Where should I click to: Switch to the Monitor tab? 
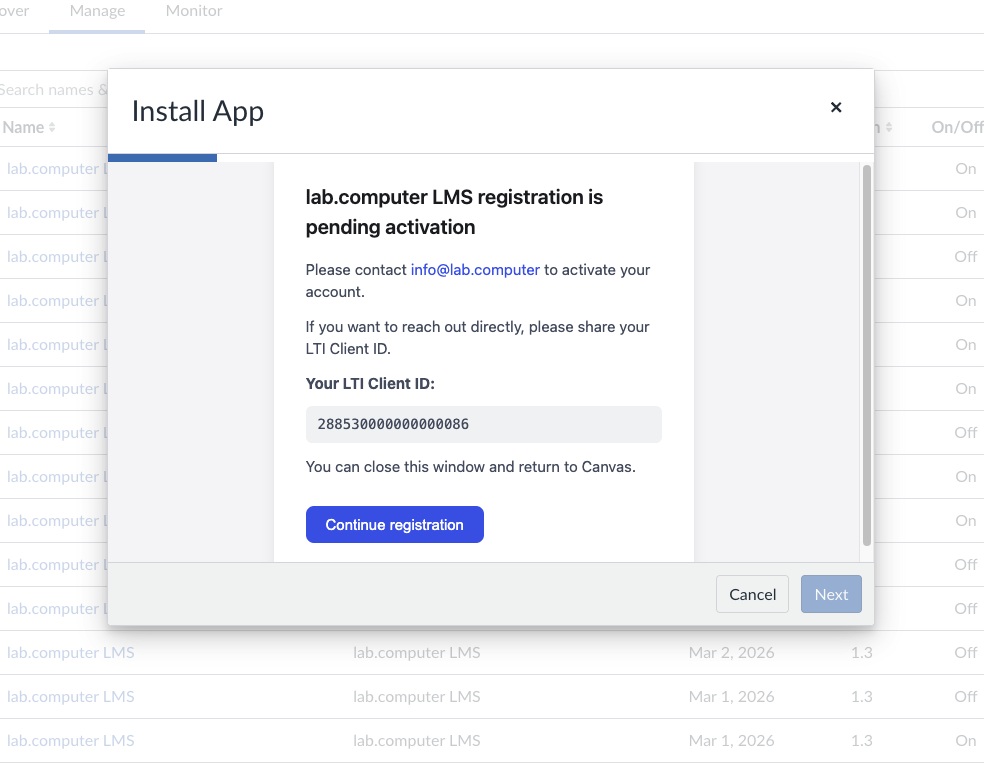click(194, 11)
